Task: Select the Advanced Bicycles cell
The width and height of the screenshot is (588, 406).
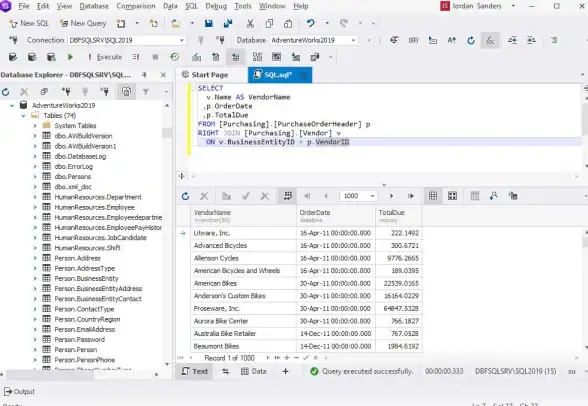Action: (x=243, y=246)
